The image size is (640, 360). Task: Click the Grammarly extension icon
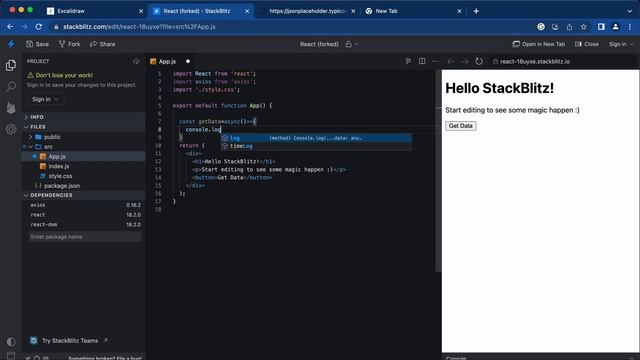pyautogui.click(x=541, y=27)
